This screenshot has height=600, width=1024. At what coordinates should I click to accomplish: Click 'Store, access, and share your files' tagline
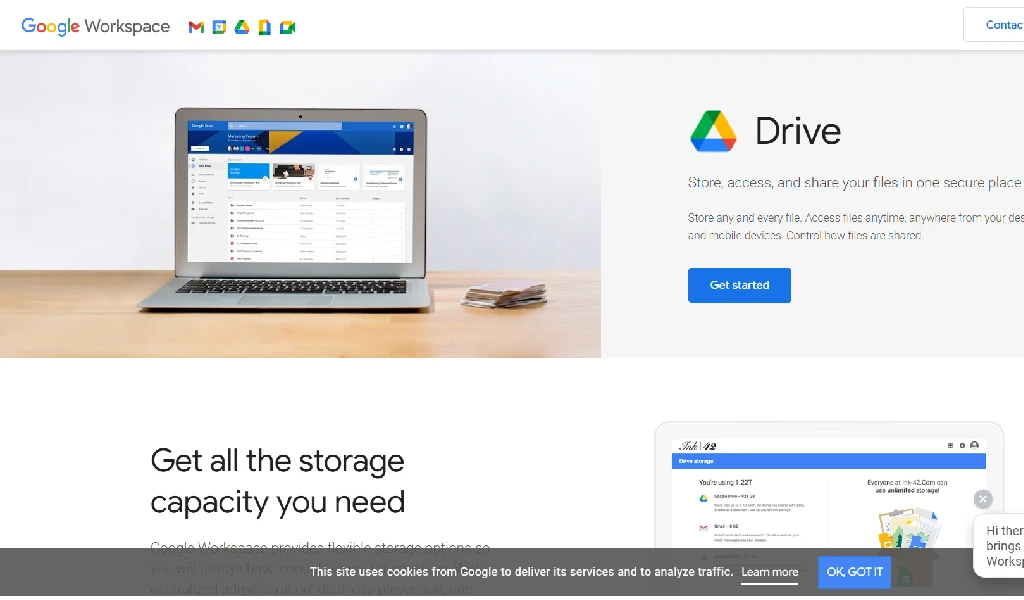coord(856,183)
